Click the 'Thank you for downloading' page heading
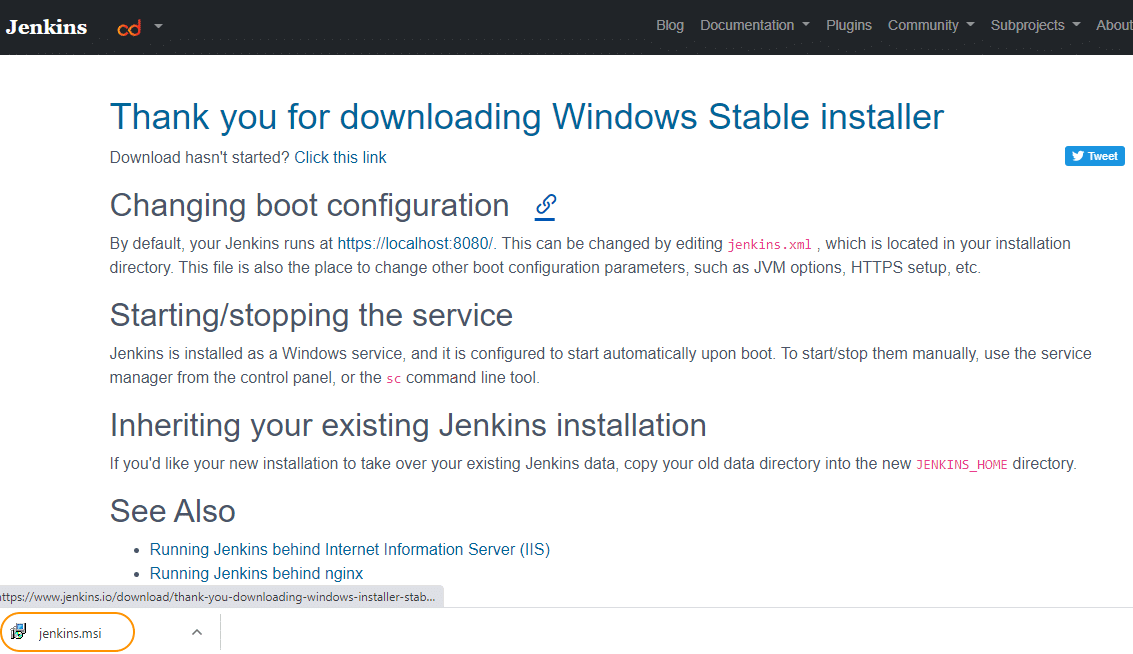This screenshot has width=1133, height=654. (x=527, y=116)
